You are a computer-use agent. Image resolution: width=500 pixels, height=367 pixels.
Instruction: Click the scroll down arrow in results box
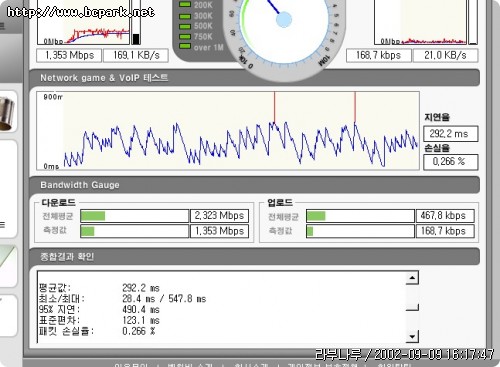[x=412, y=336]
